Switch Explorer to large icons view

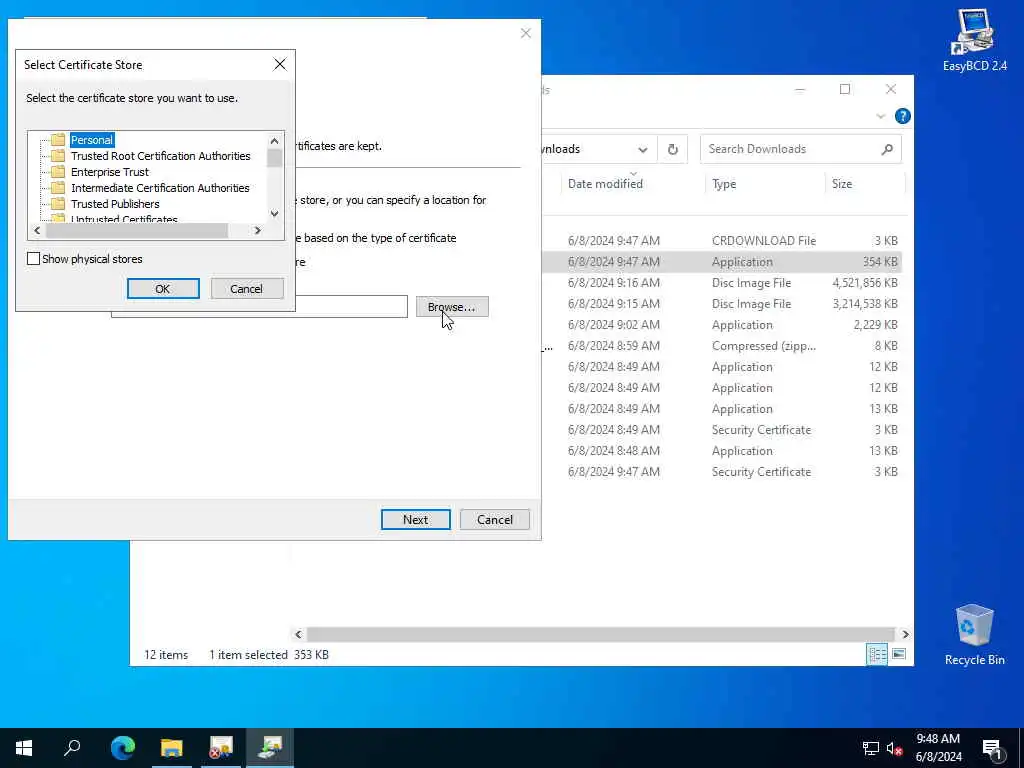point(899,654)
